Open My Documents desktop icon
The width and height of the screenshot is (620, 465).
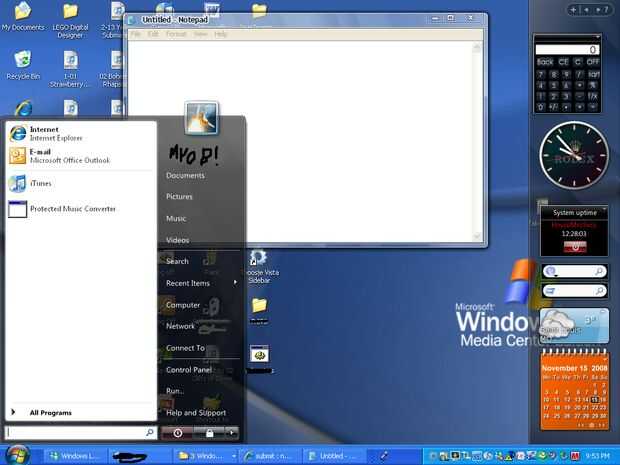(x=23, y=16)
